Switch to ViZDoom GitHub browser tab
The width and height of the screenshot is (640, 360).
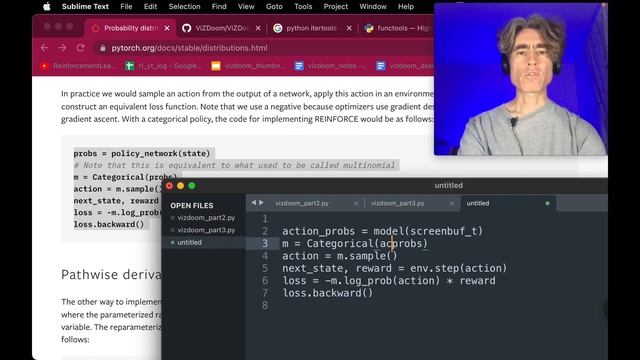222,28
